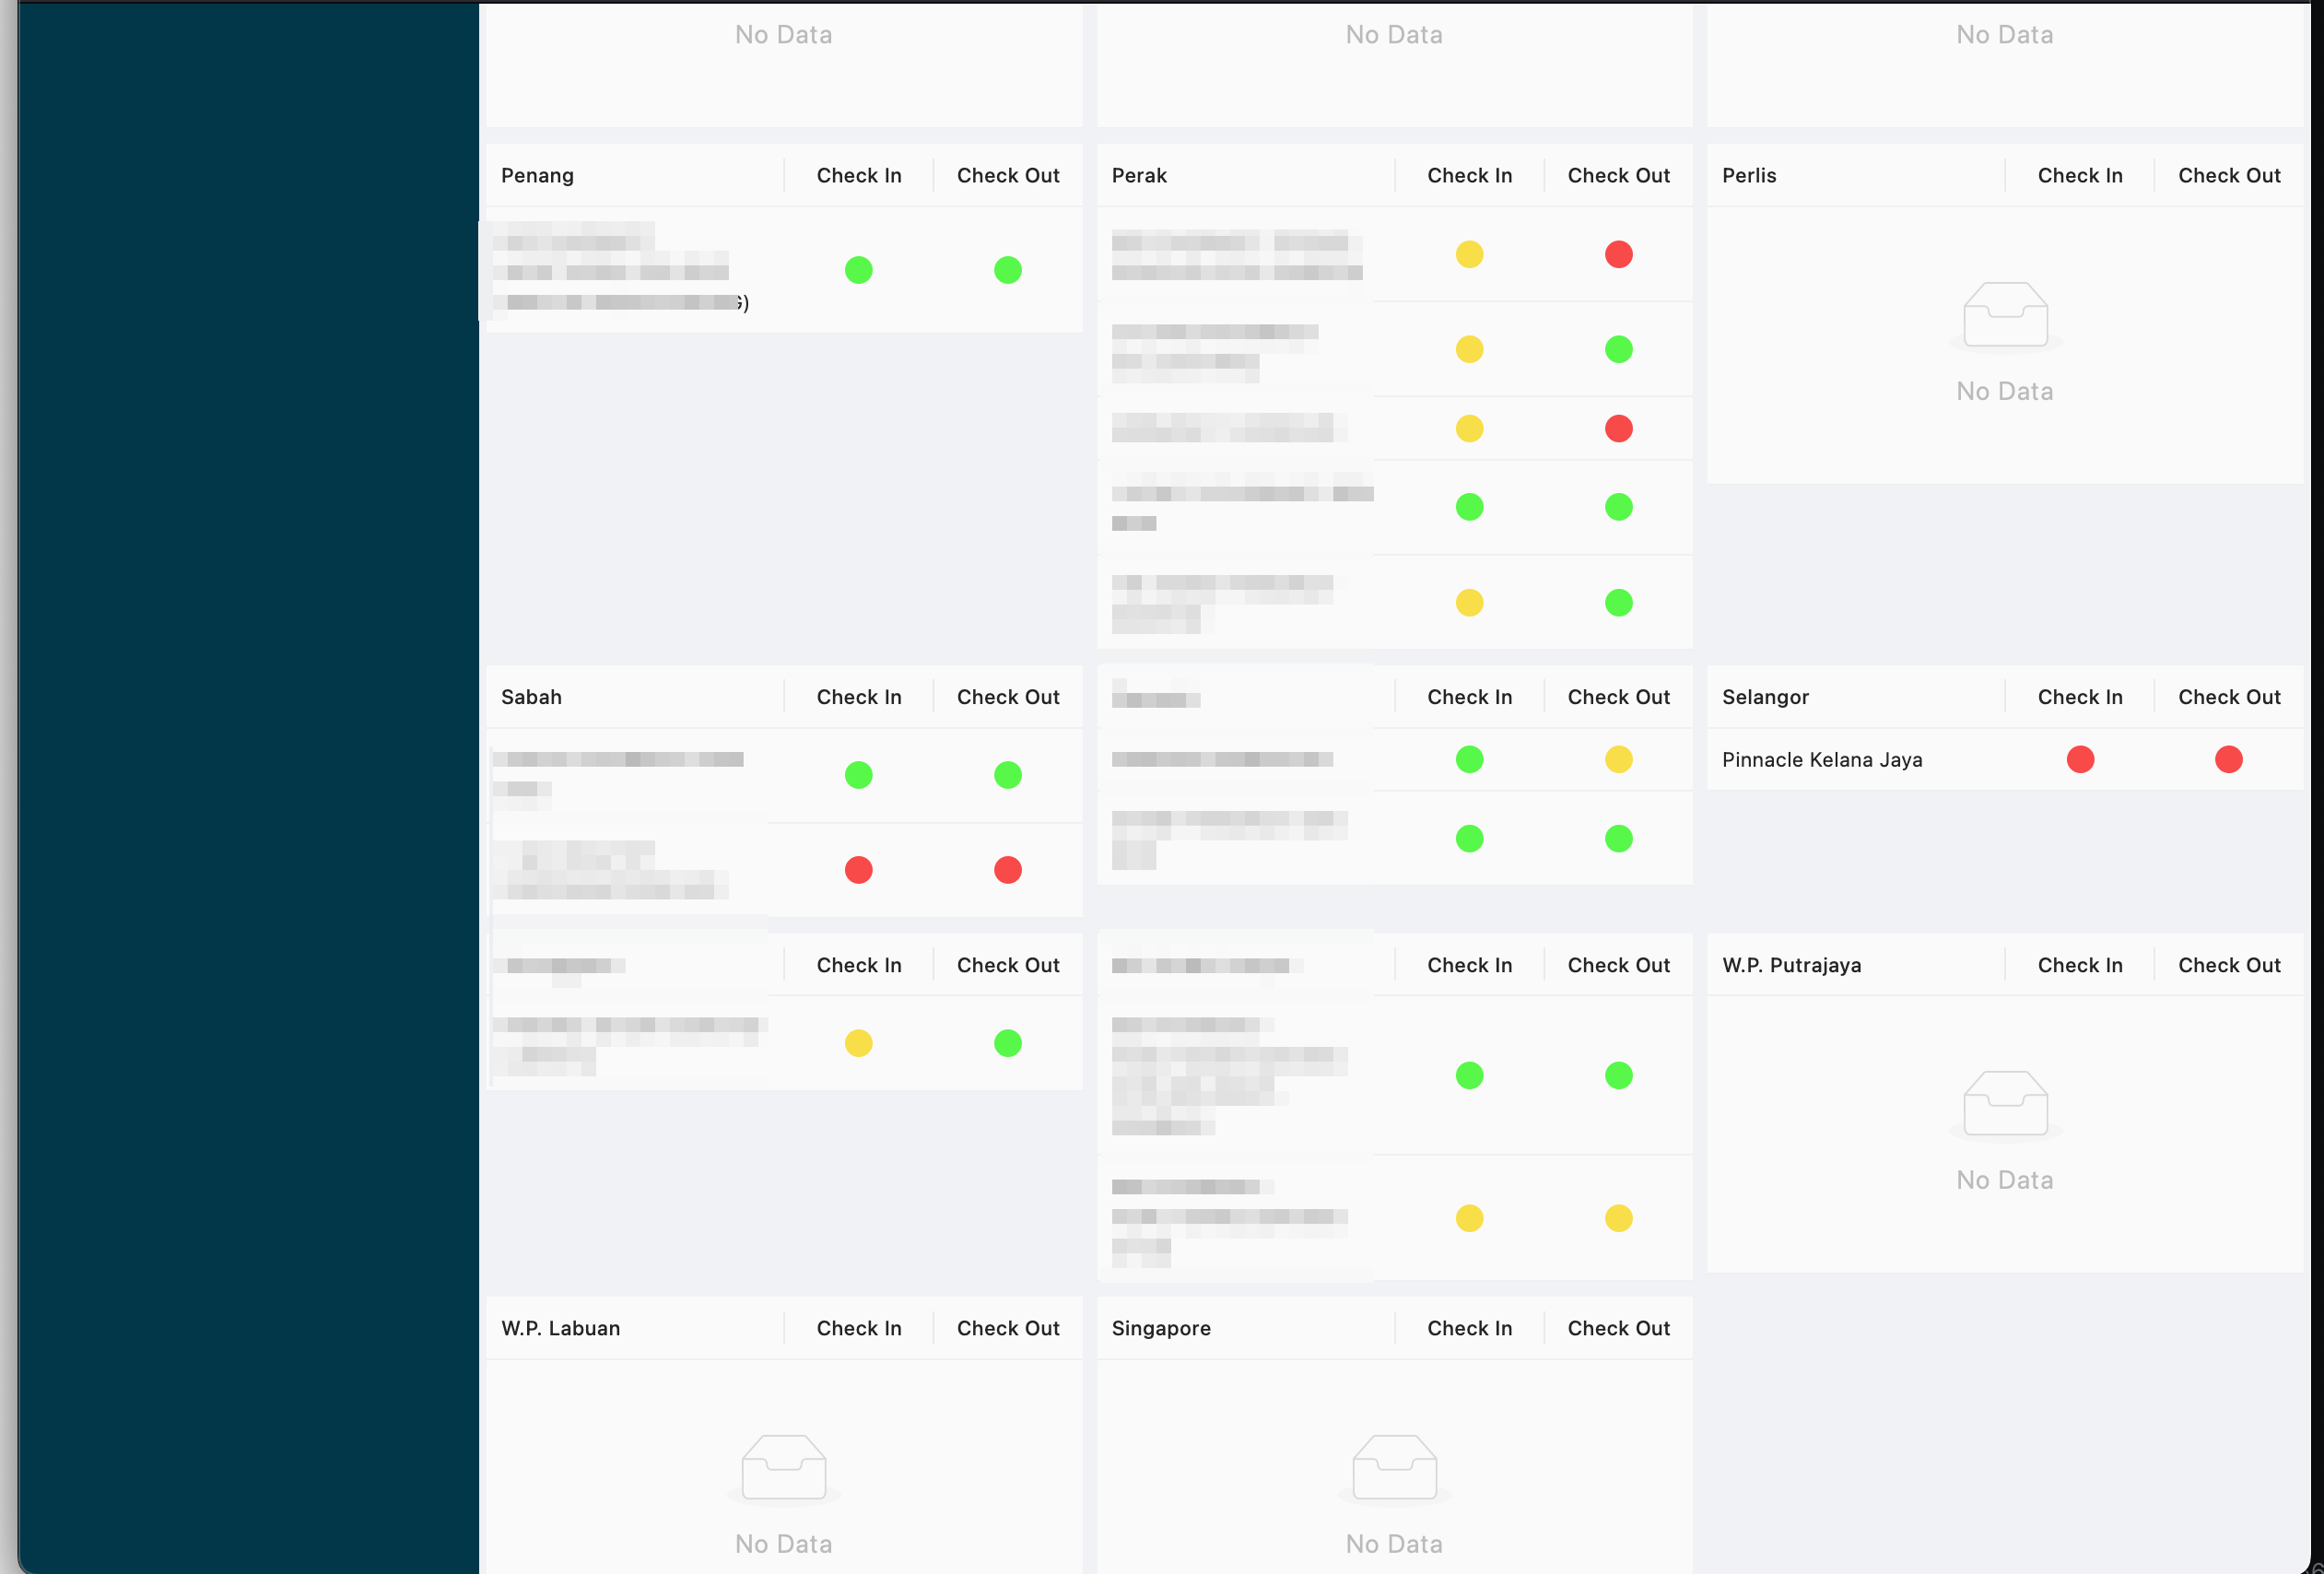Click Penang row green Check In dot
Screen dimensions: 2324x1574
pos(858,270)
